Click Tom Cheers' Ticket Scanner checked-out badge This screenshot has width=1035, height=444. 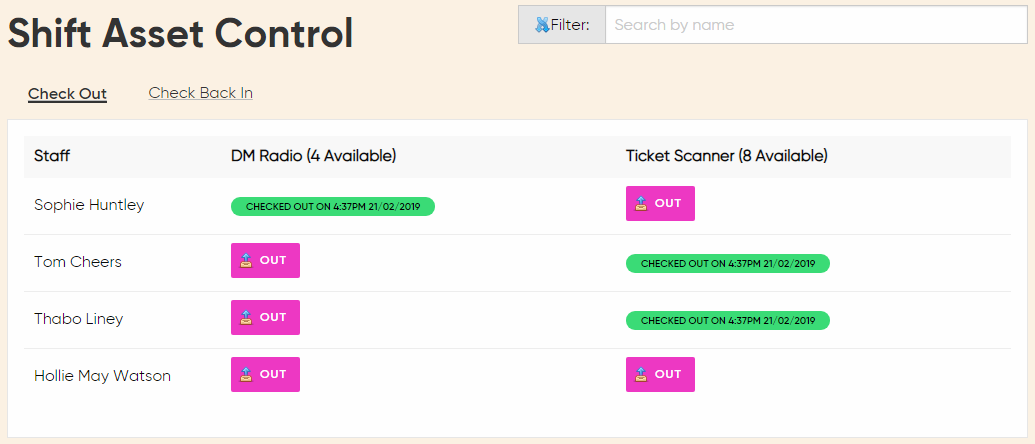(x=727, y=264)
